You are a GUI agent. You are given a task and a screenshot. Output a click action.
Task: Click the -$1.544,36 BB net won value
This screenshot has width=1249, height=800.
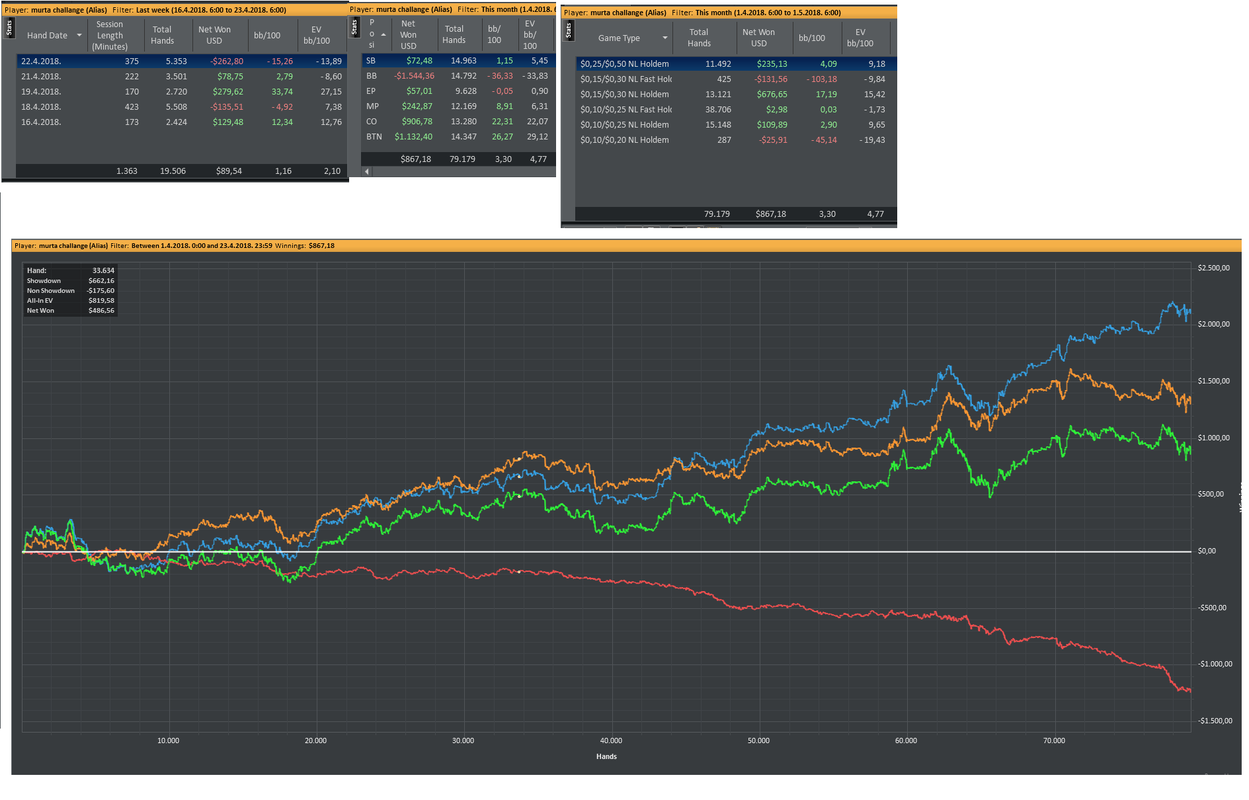pos(413,75)
